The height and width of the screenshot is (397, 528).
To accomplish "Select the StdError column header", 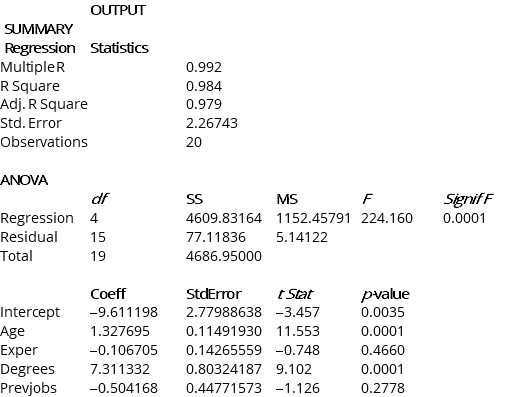I will point(214,294).
